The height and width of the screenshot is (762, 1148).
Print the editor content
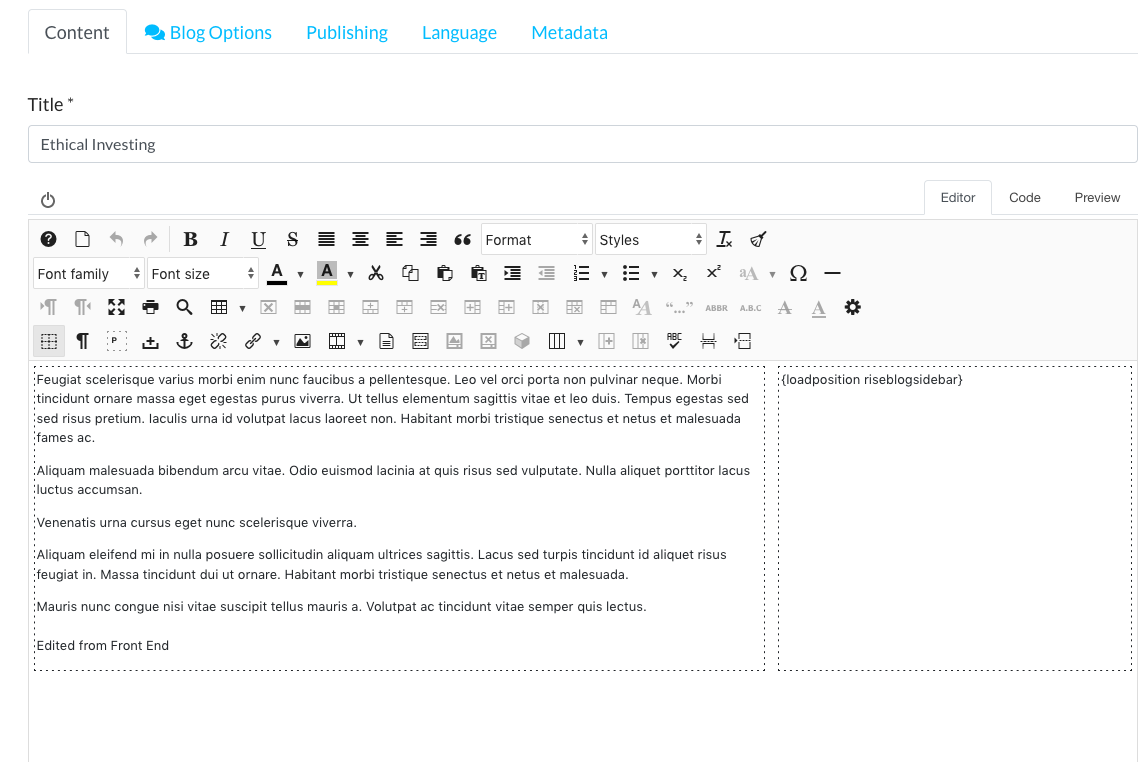pos(150,307)
